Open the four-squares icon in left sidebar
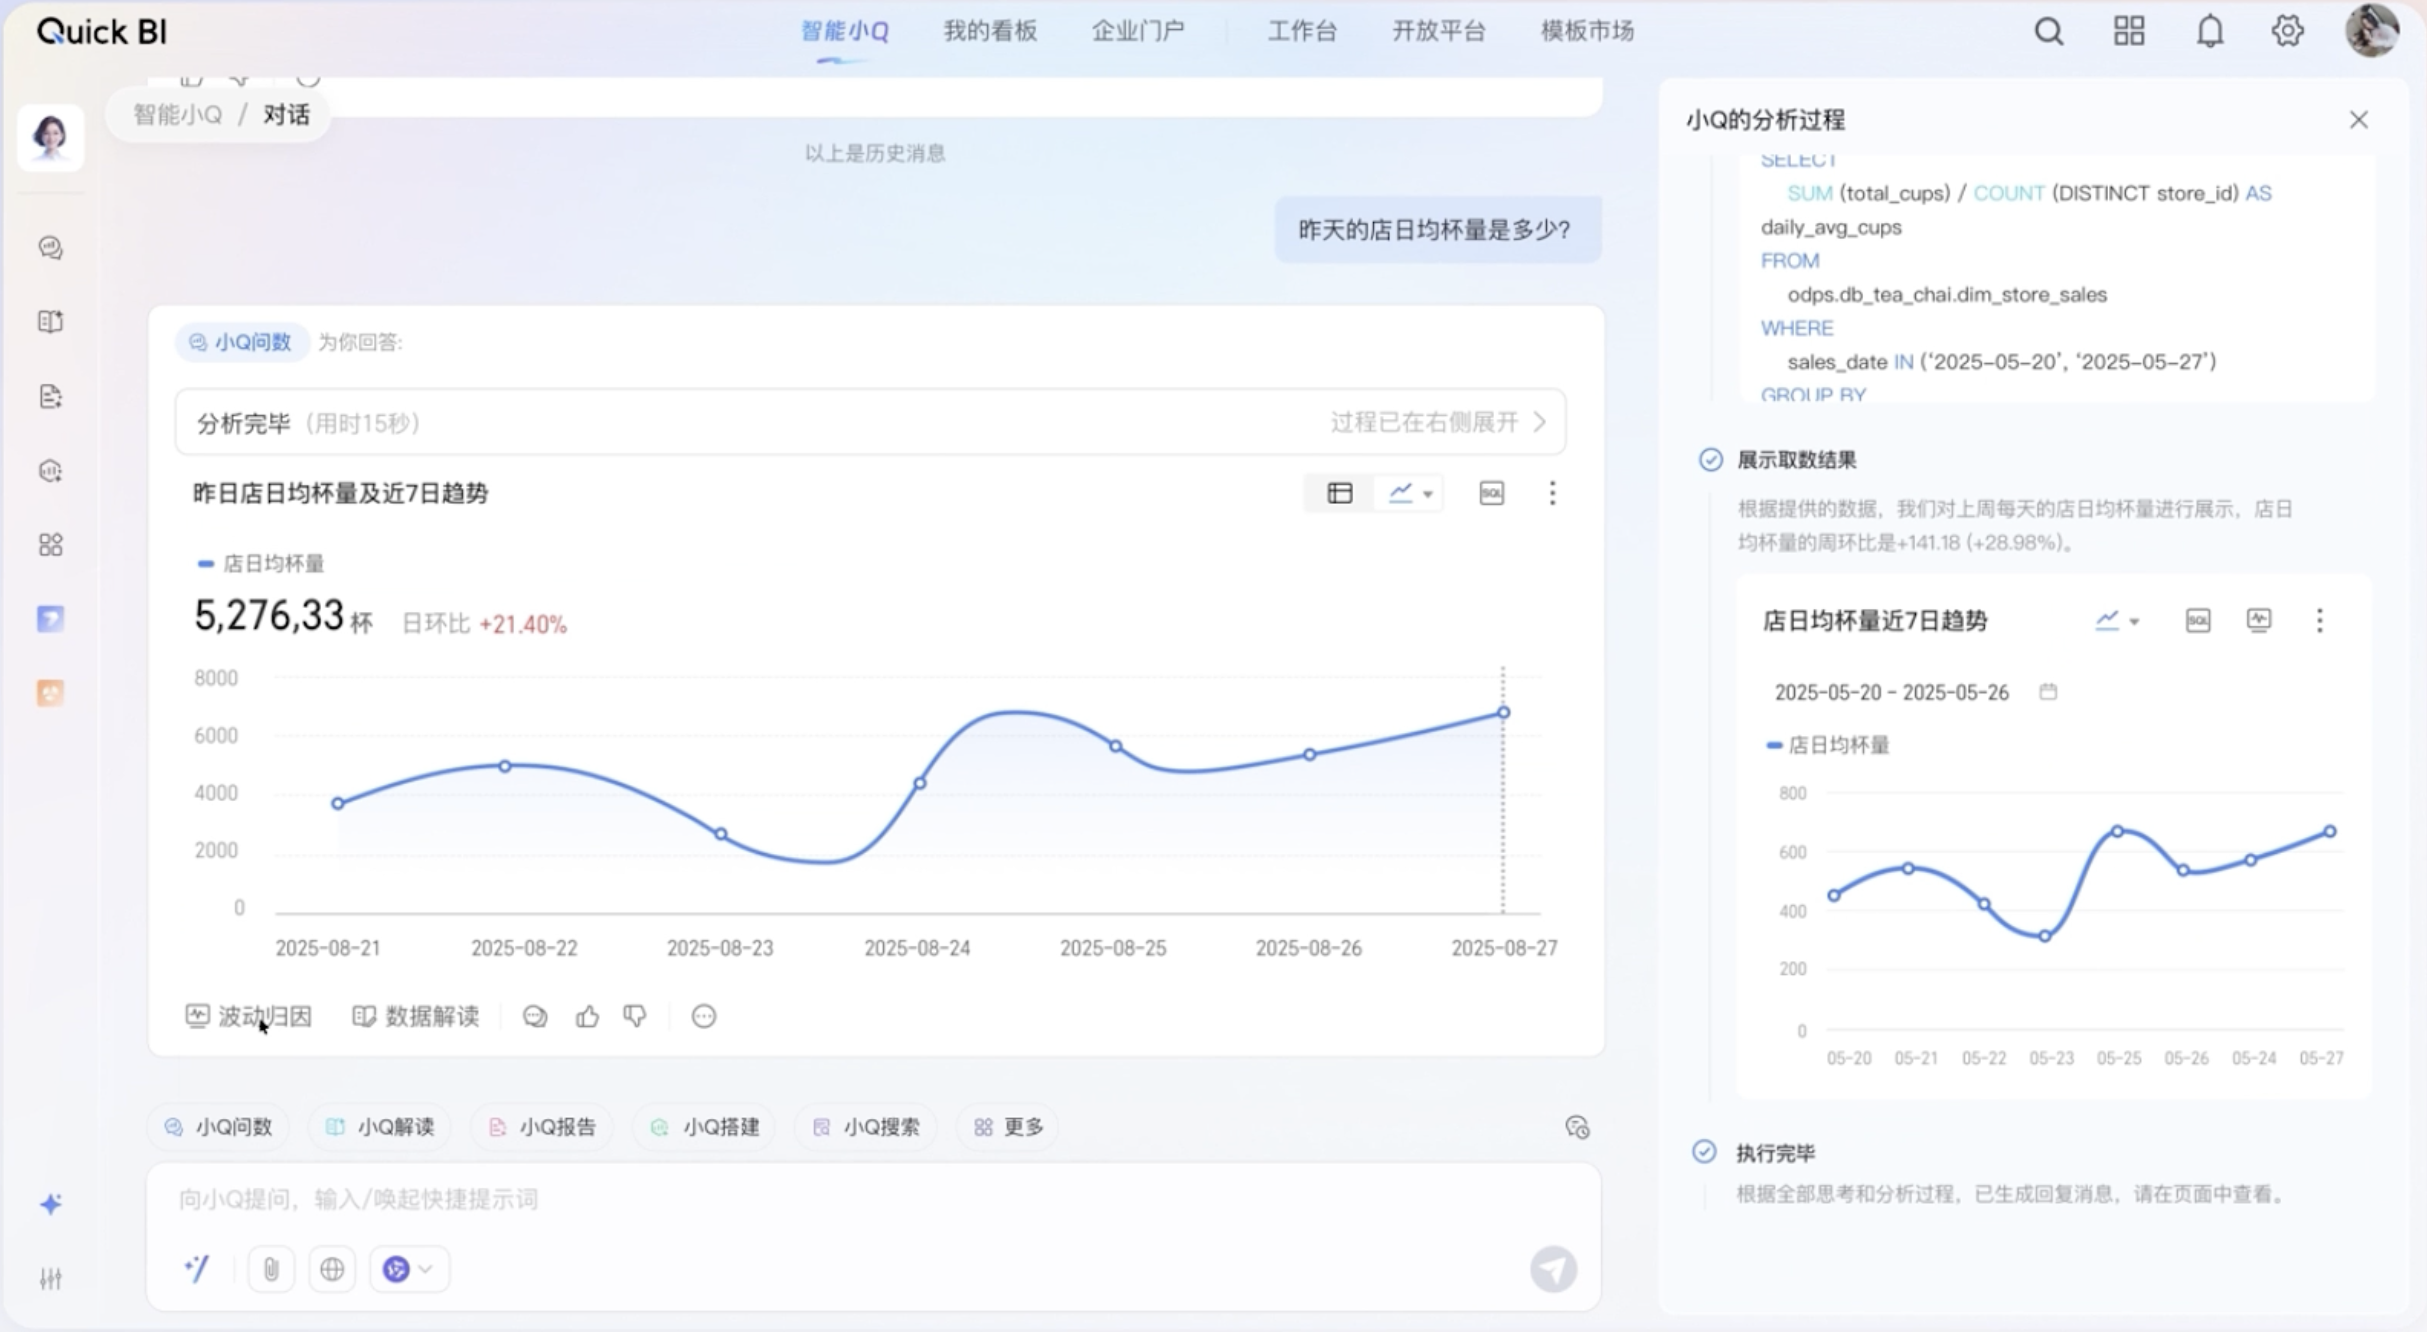 pos(51,545)
